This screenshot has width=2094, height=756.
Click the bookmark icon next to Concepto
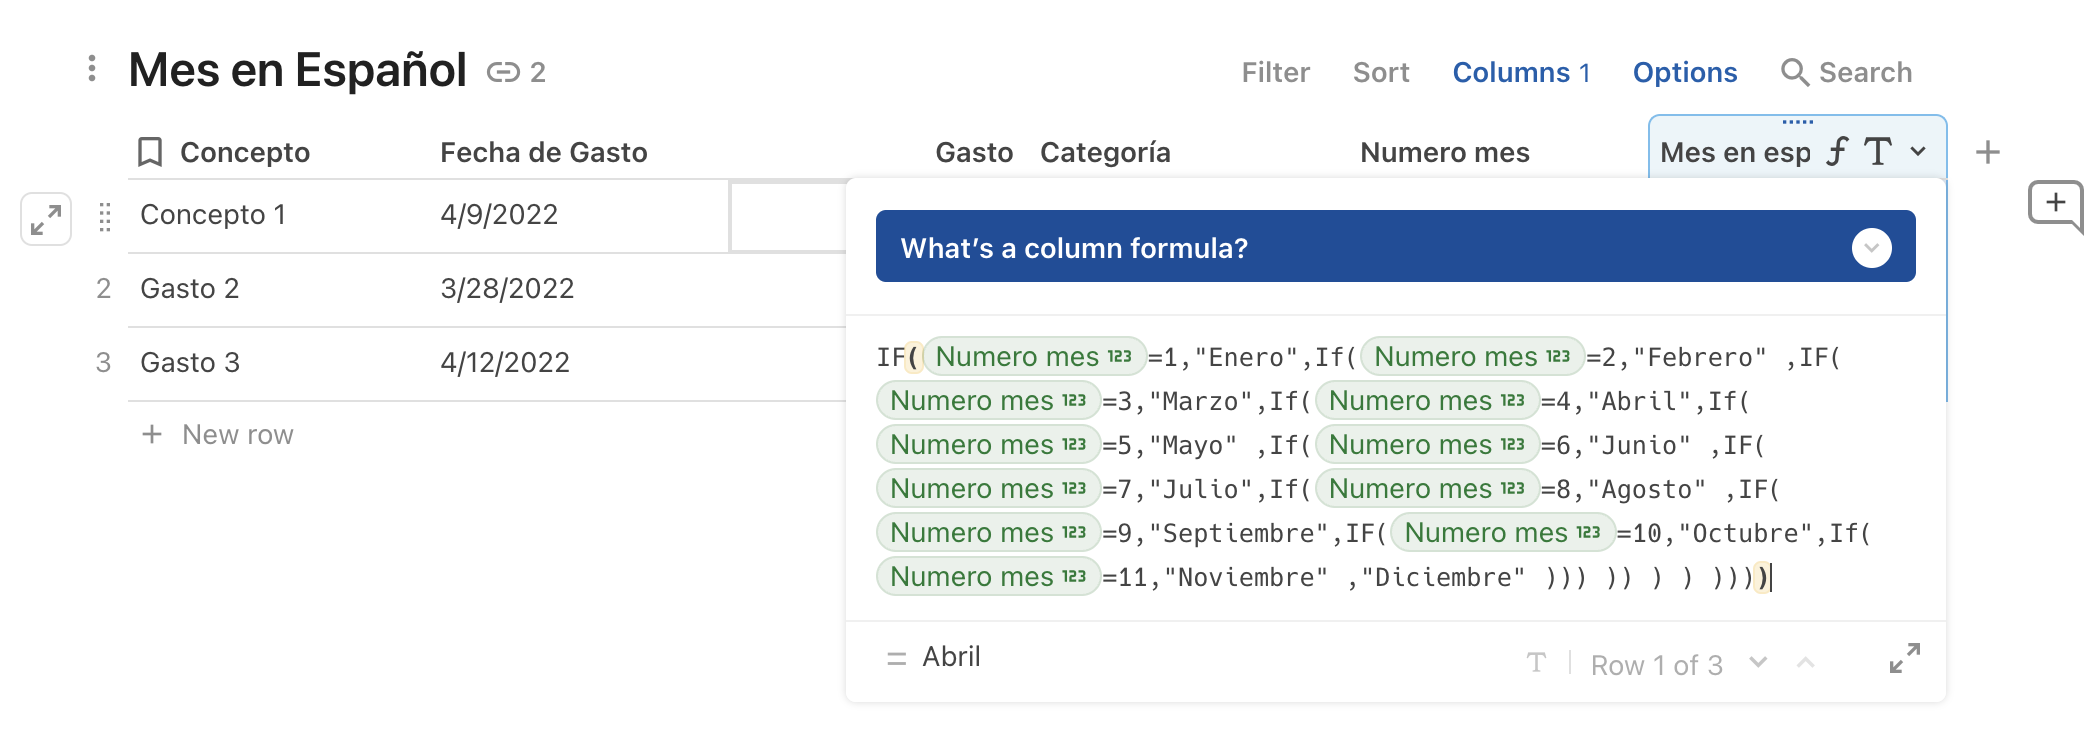(150, 152)
